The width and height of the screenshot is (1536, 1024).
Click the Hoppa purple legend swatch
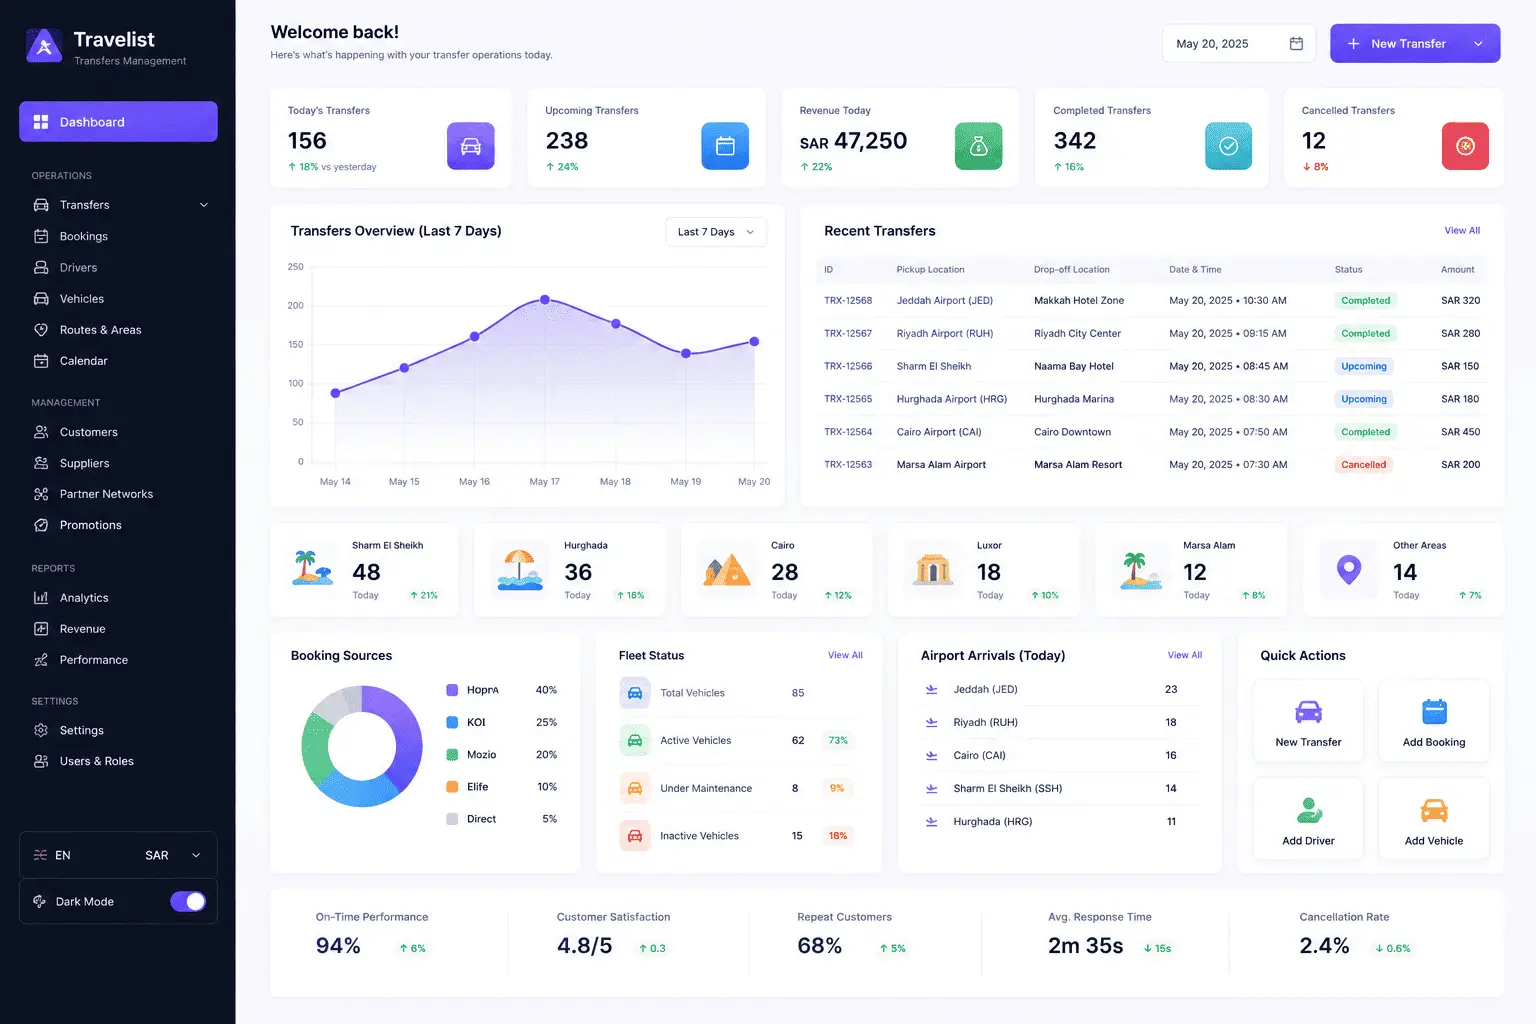(x=452, y=690)
